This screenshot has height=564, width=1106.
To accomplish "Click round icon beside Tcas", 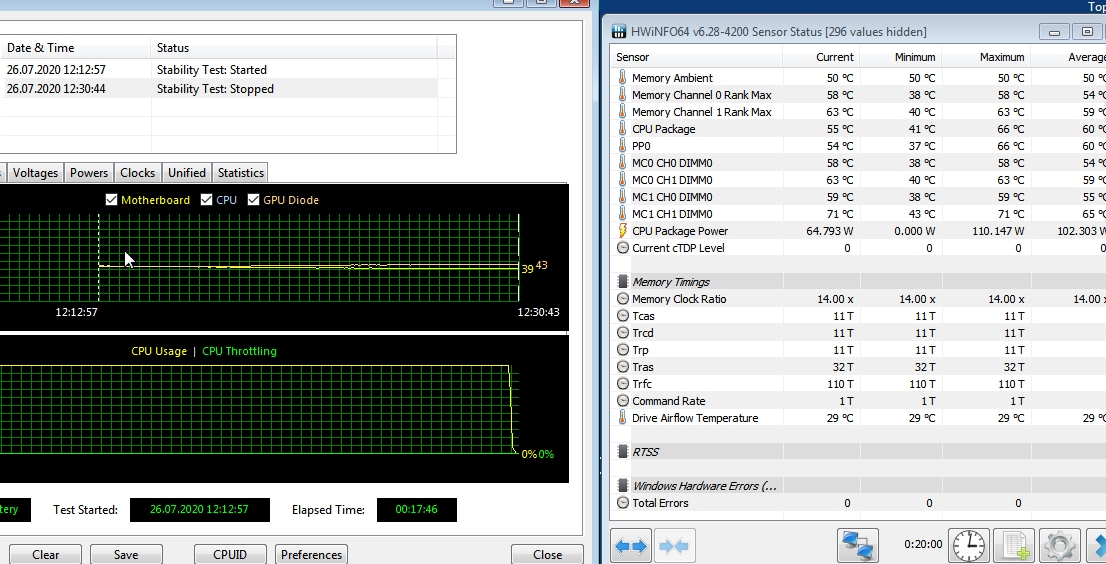I will (622, 315).
